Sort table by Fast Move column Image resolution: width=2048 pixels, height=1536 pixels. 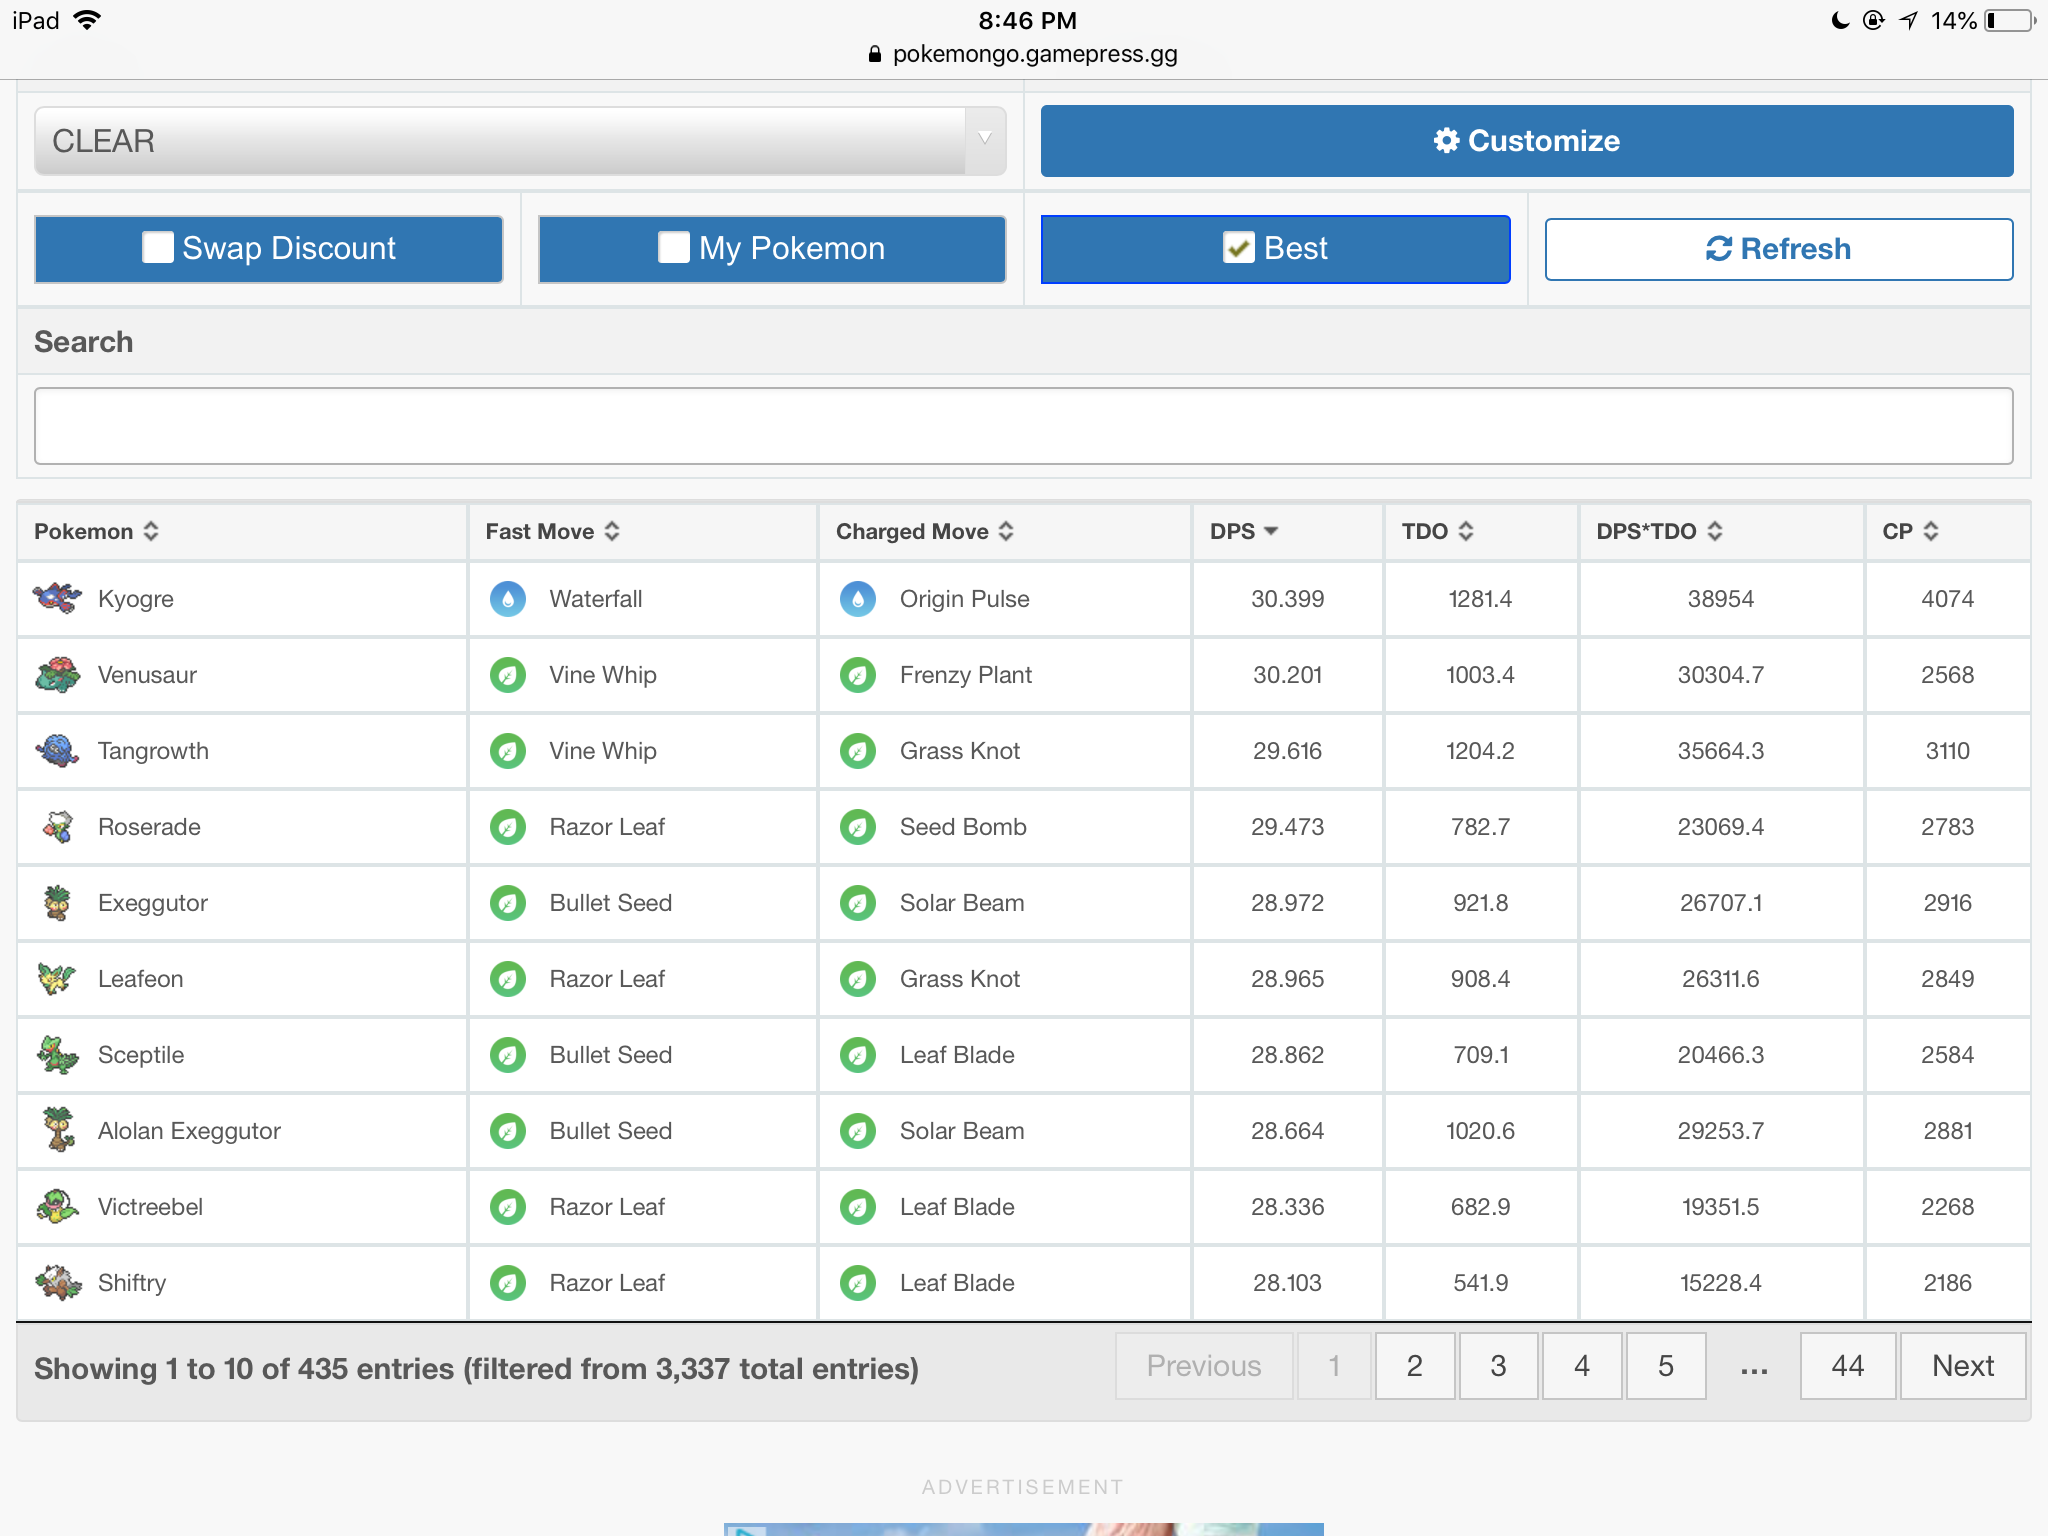point(642,531)
